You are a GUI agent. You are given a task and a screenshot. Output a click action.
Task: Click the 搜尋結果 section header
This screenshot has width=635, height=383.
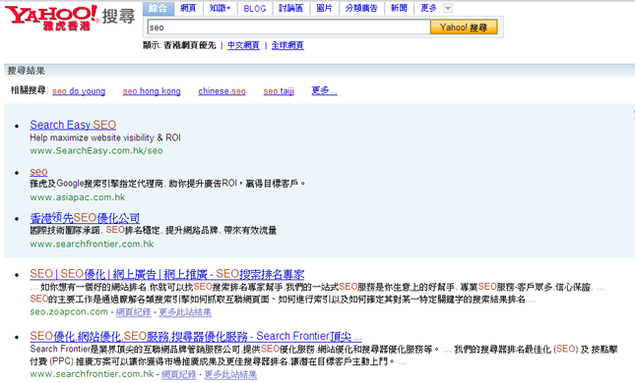(26, 71)
